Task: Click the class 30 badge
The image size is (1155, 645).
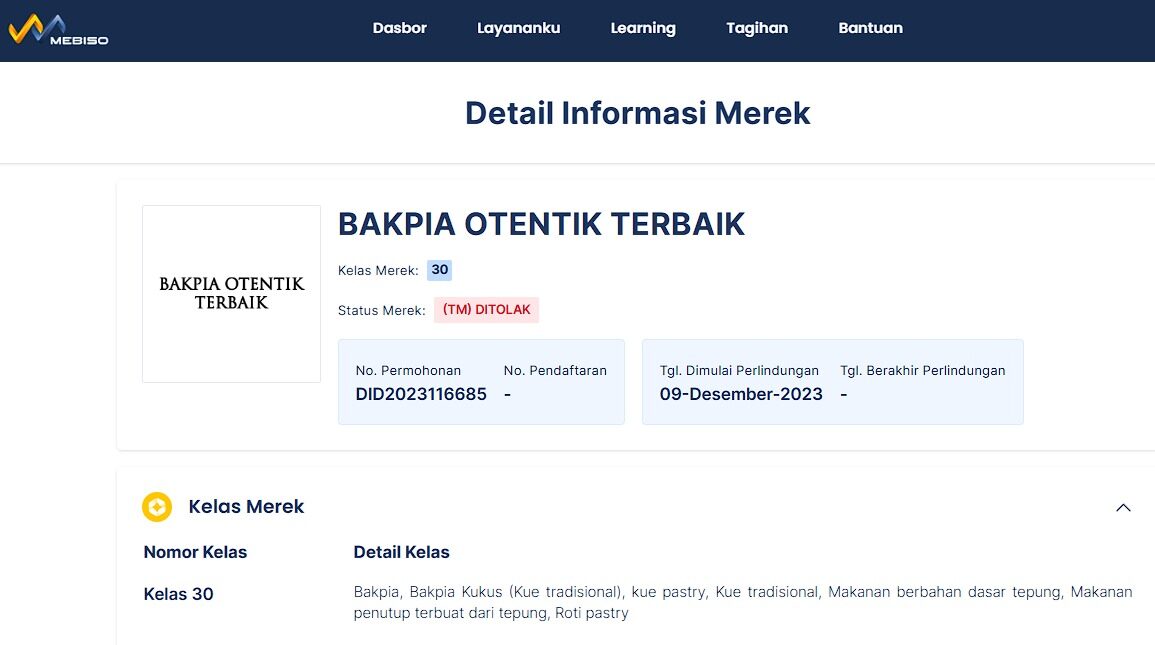Action: coord(440,269)
